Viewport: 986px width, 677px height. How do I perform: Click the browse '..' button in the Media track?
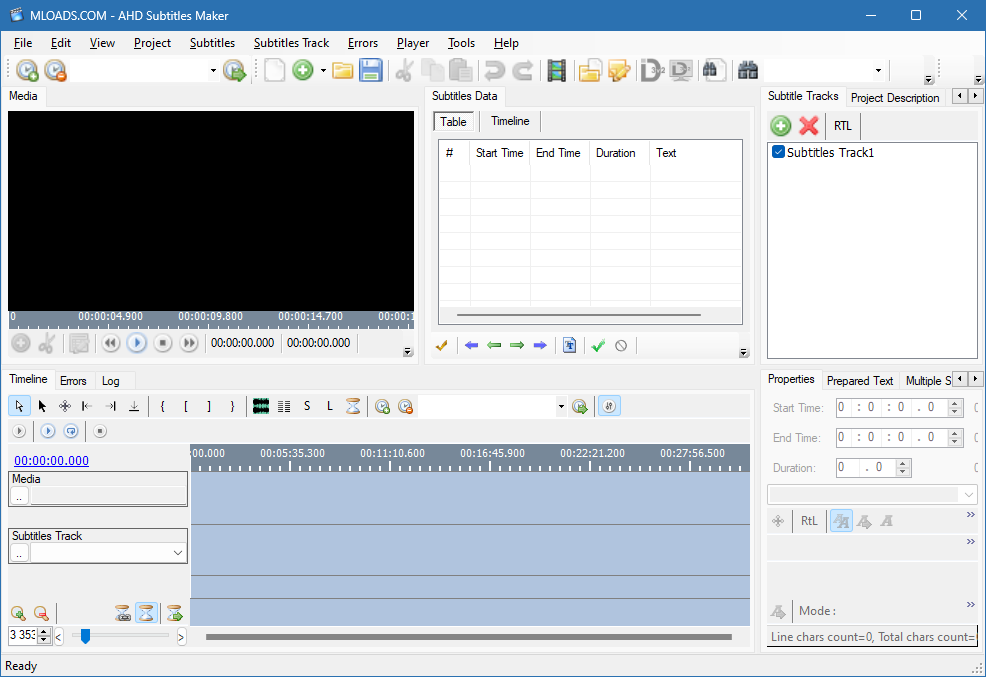point(19,496)
